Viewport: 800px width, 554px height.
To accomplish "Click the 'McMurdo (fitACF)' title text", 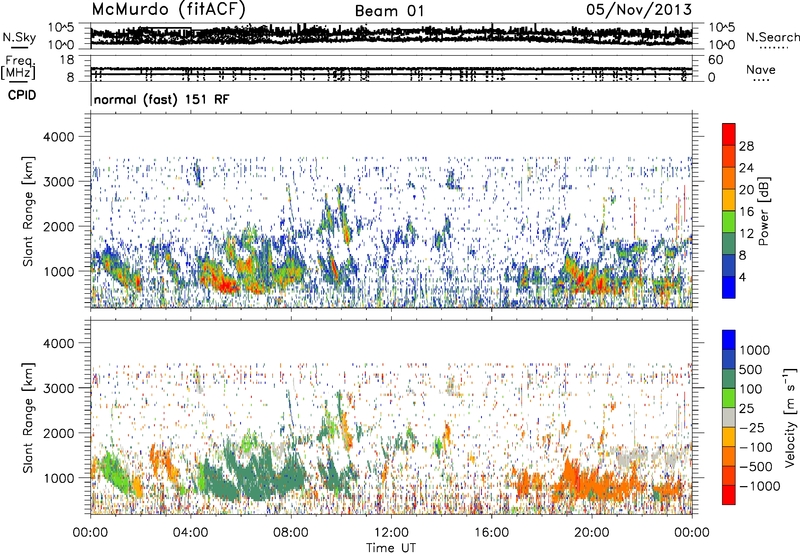I will pos(168,10).
